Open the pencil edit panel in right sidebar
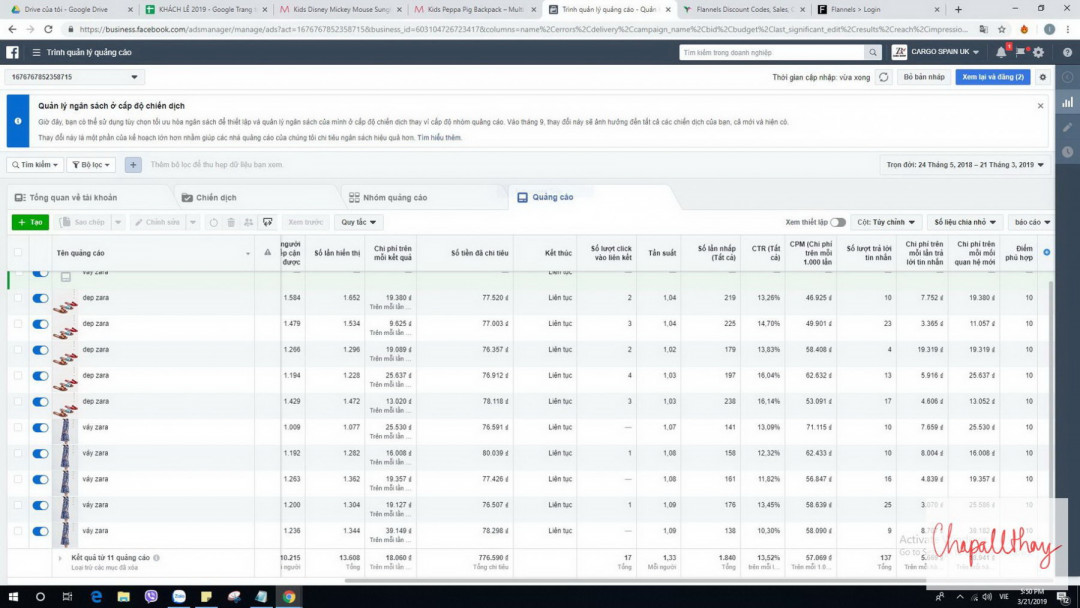 pos(1068,127)
